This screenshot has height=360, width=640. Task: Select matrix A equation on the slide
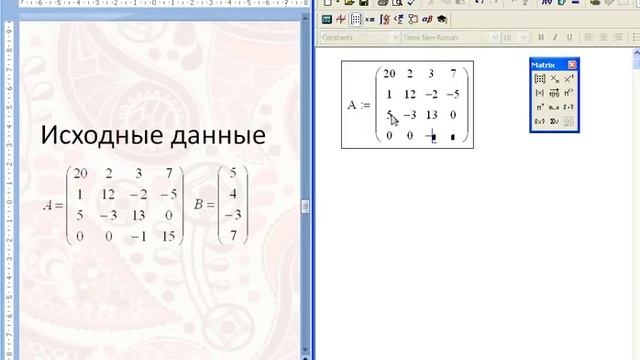113,205
